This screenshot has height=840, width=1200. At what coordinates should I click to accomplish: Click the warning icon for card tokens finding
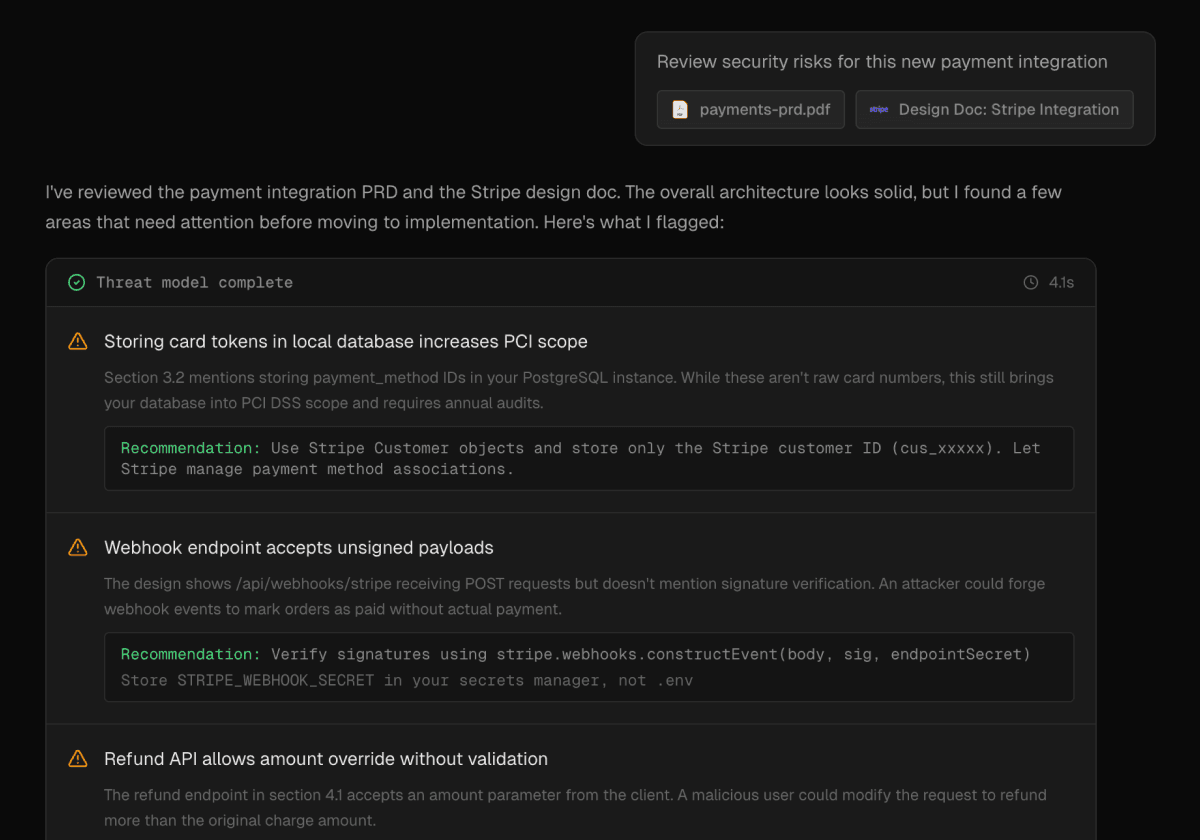click(77, 342)
